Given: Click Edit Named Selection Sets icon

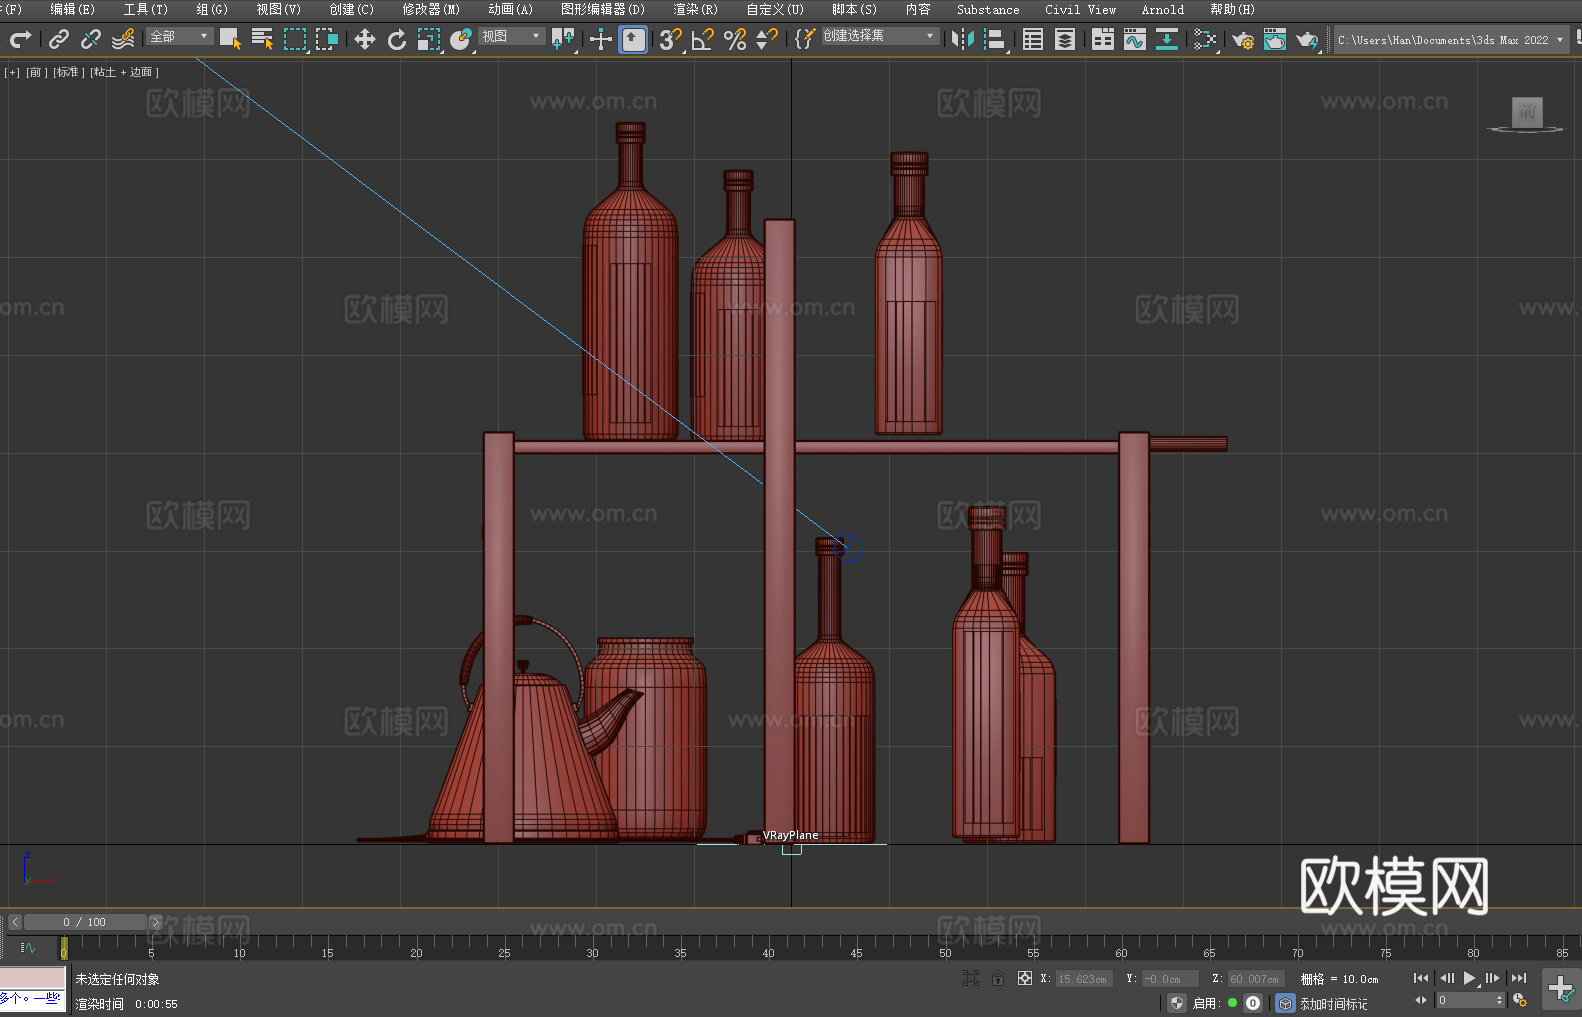Looking at the screenshot, I should (x=804, y=39).
